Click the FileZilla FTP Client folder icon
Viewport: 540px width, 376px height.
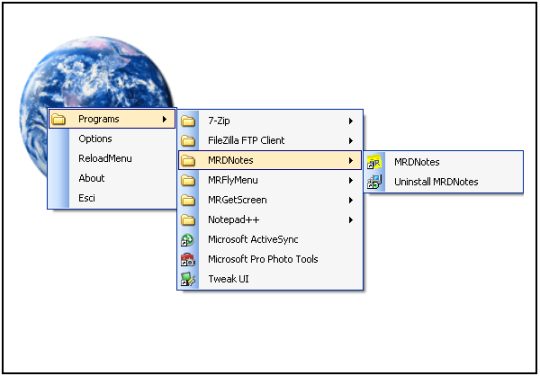pyautogui.click(x=188, y=140)
